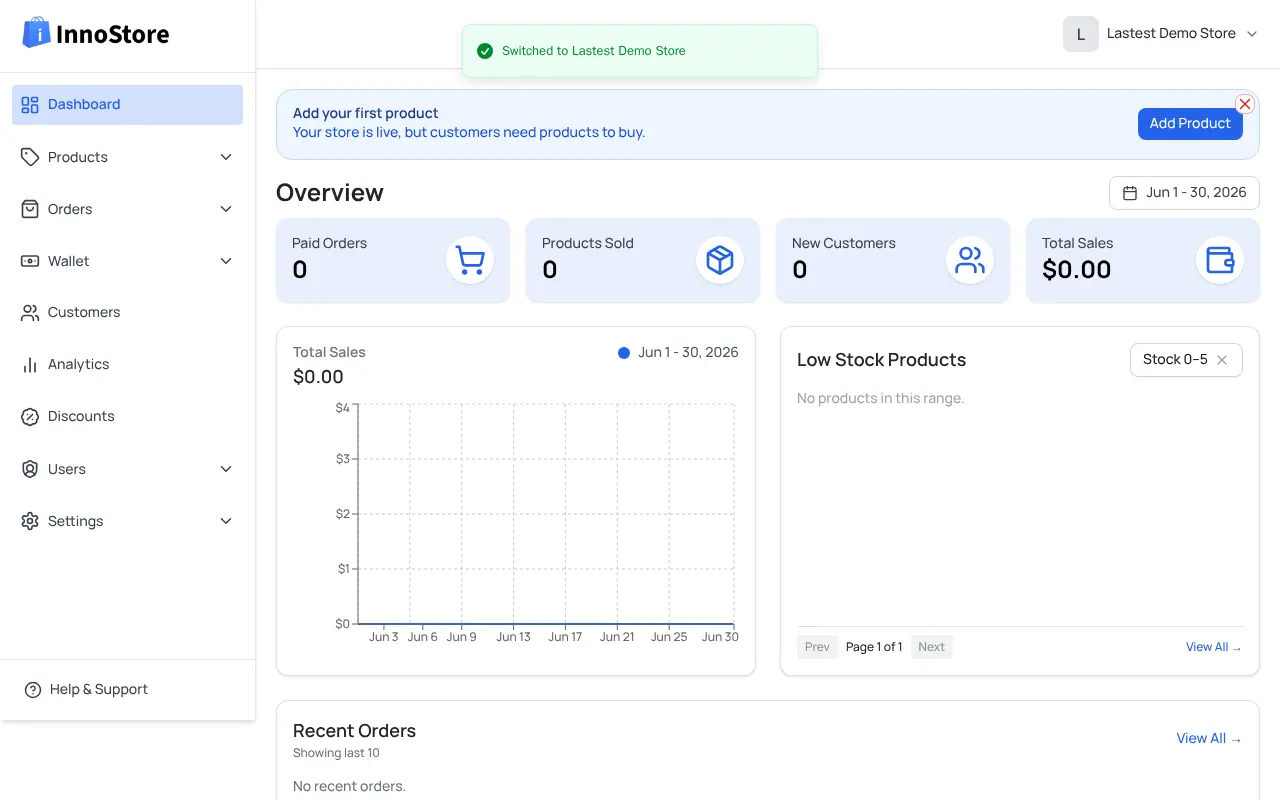
Task: Open Analytics page from sidebar
Action: pos(127,365)
